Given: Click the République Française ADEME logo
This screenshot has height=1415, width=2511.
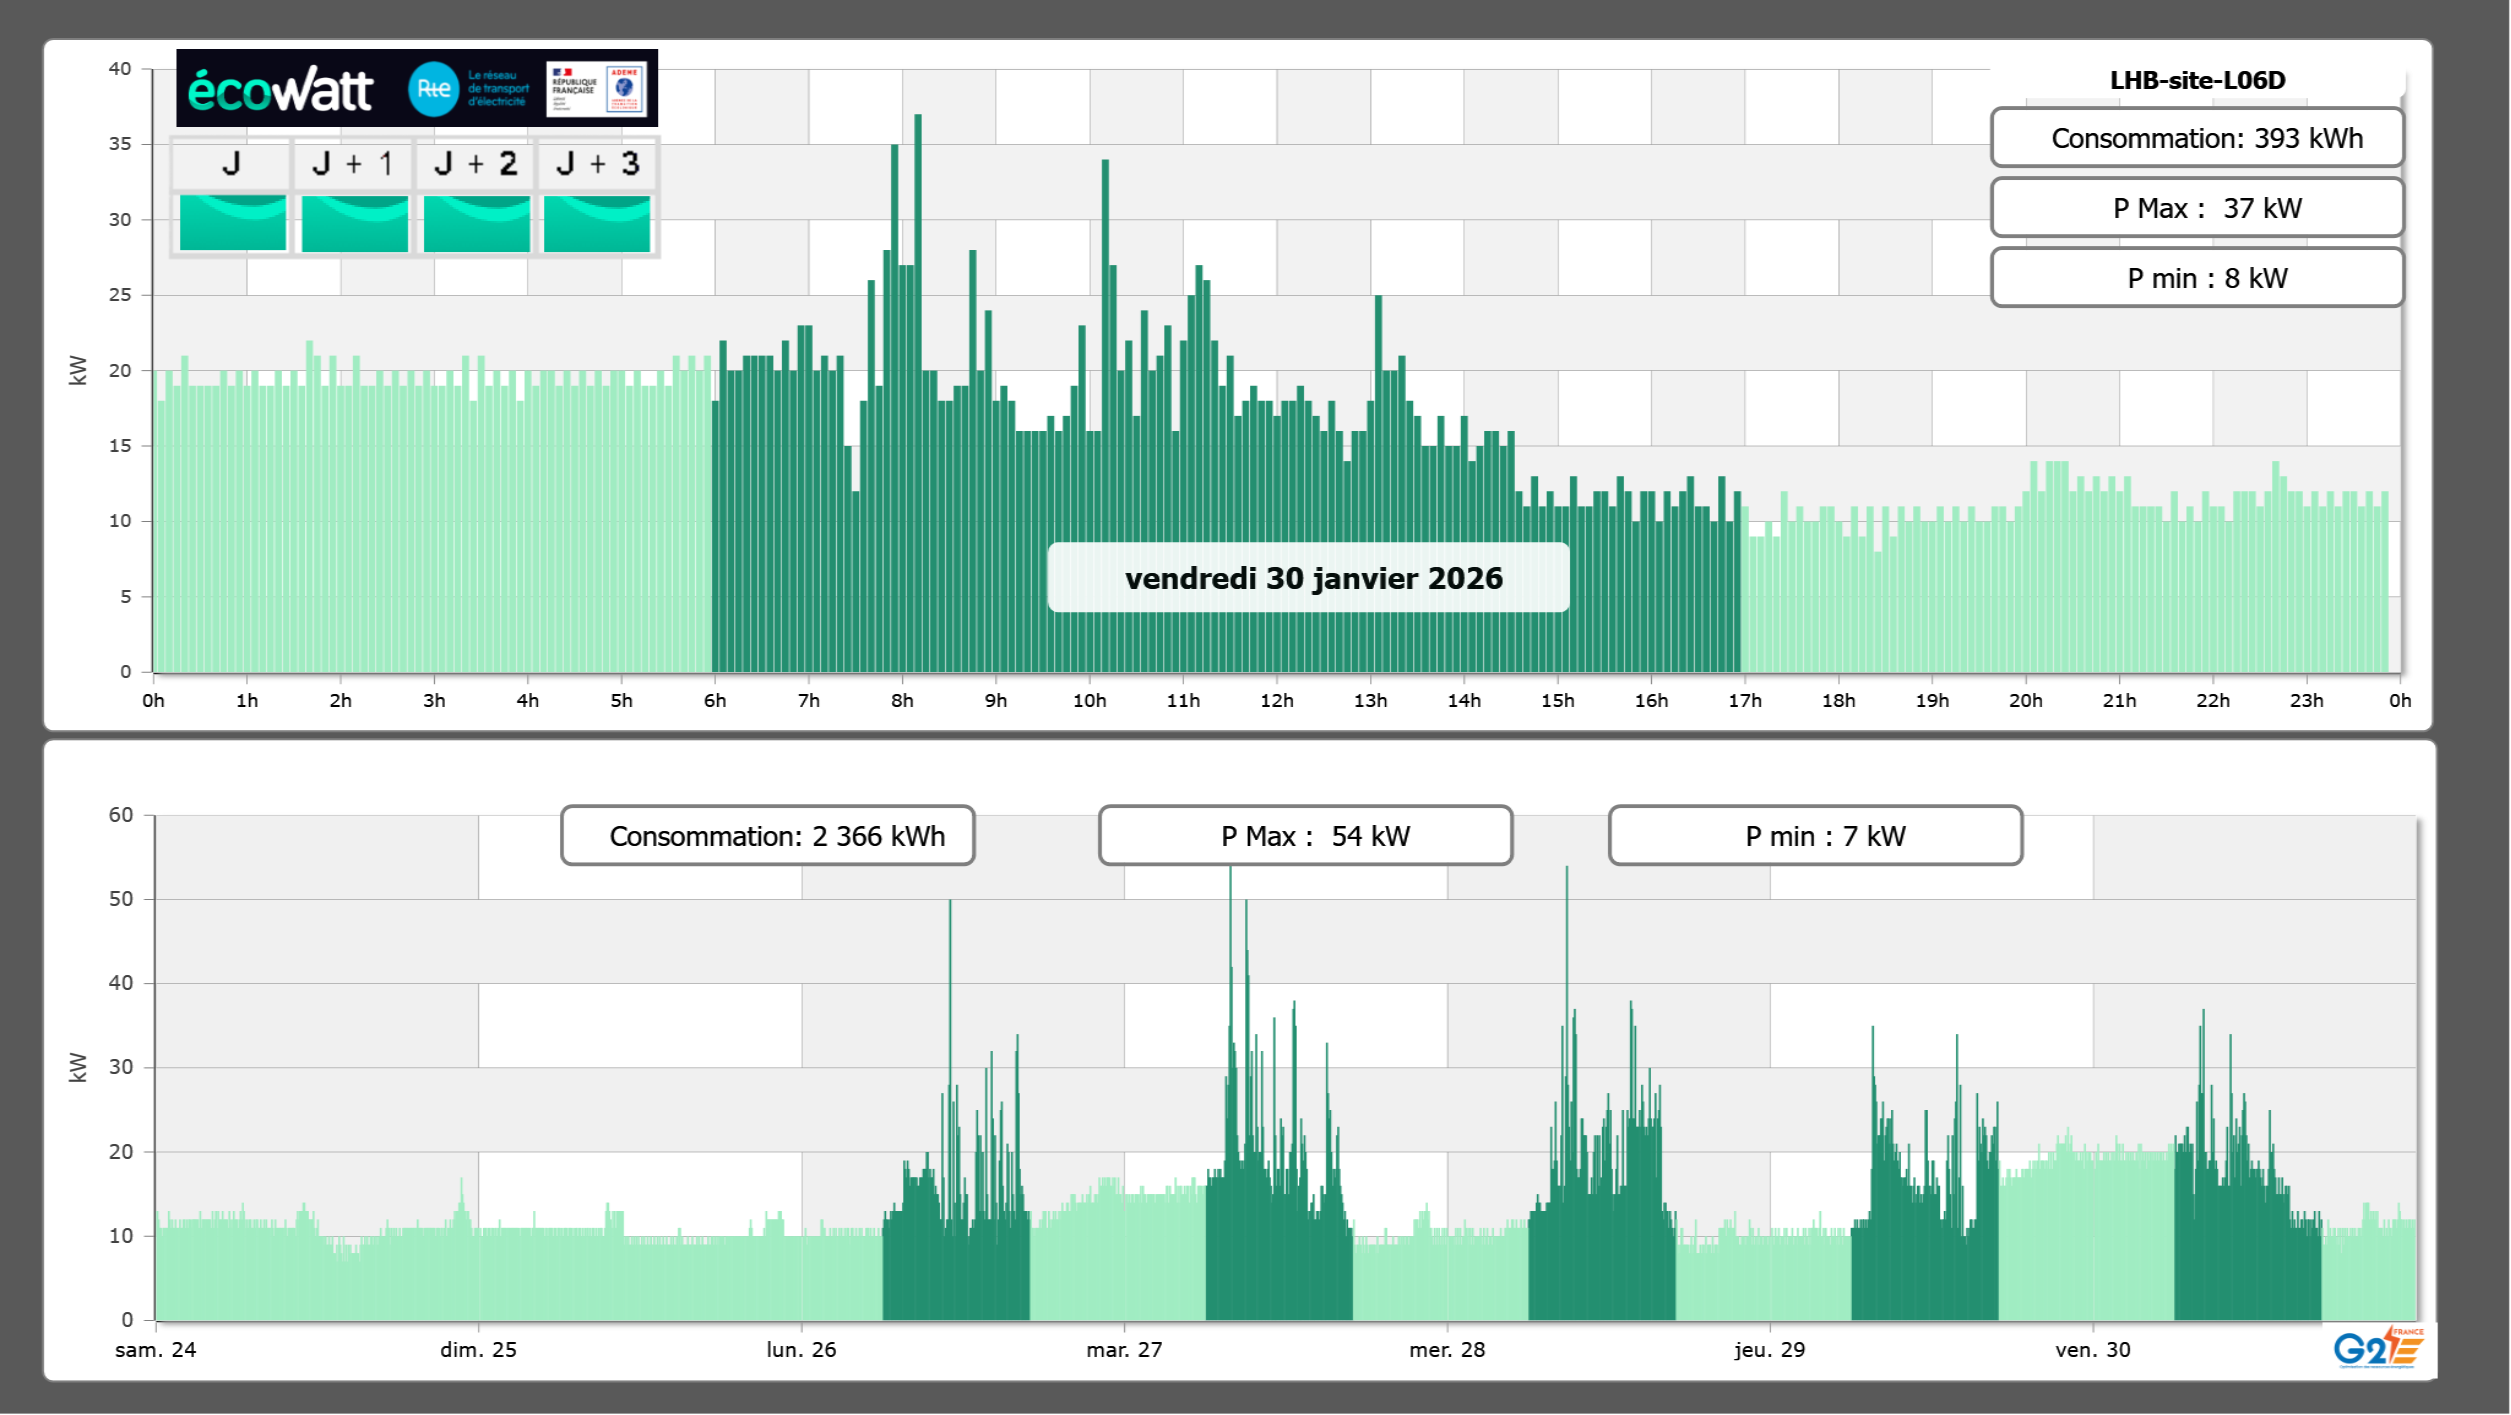Looking at the screenshot, I should pos(597,89).
